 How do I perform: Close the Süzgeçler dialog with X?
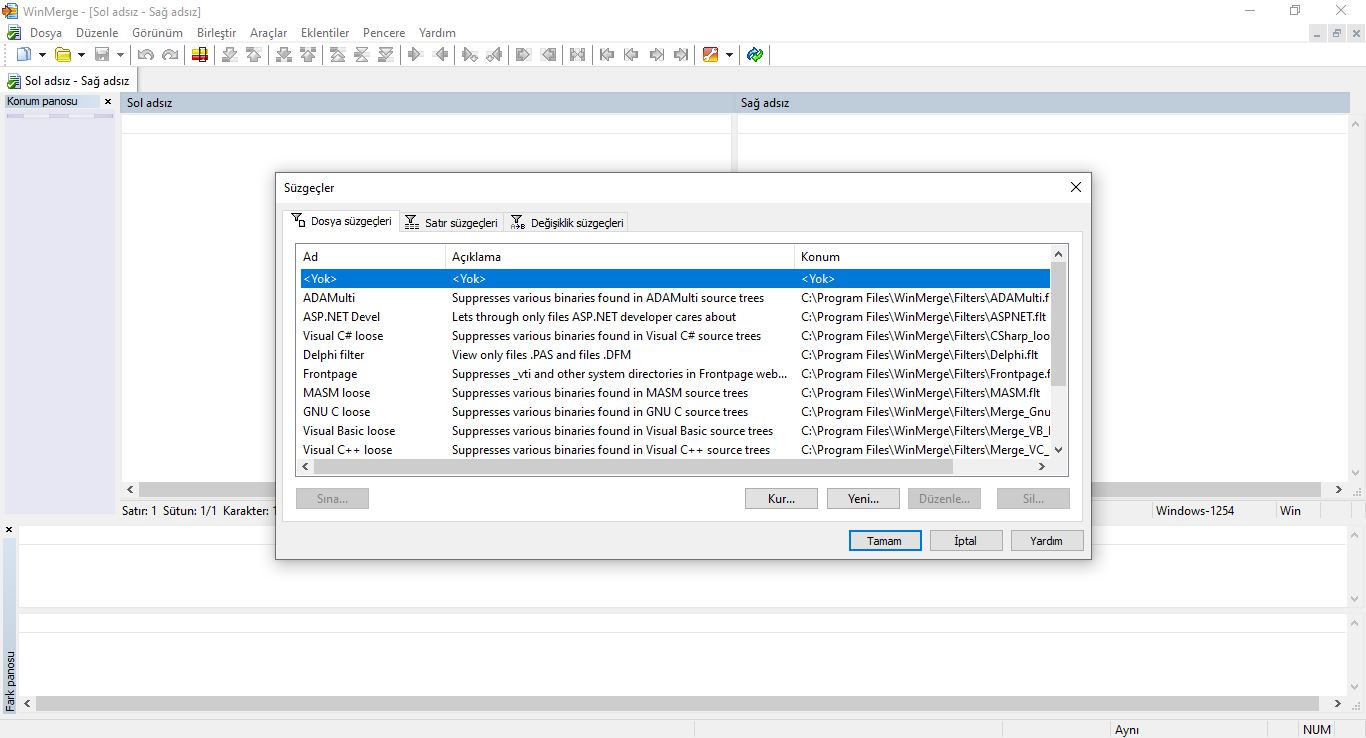(x=1076, y=187)
